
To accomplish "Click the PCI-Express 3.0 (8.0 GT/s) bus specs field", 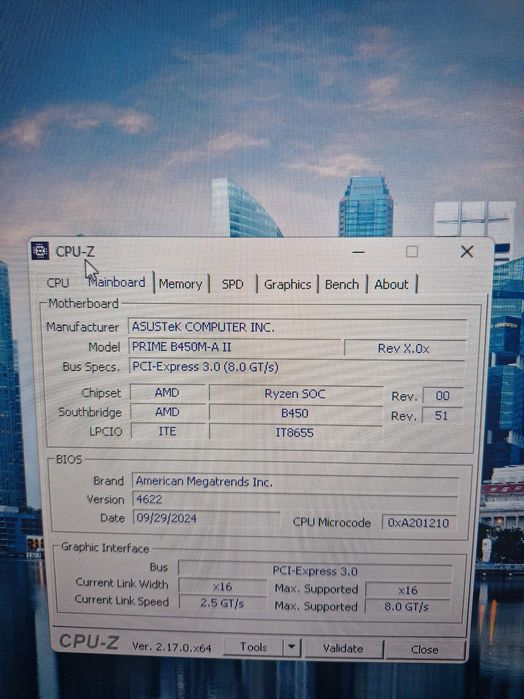I will pyautogui.click(x=297, y=367).
